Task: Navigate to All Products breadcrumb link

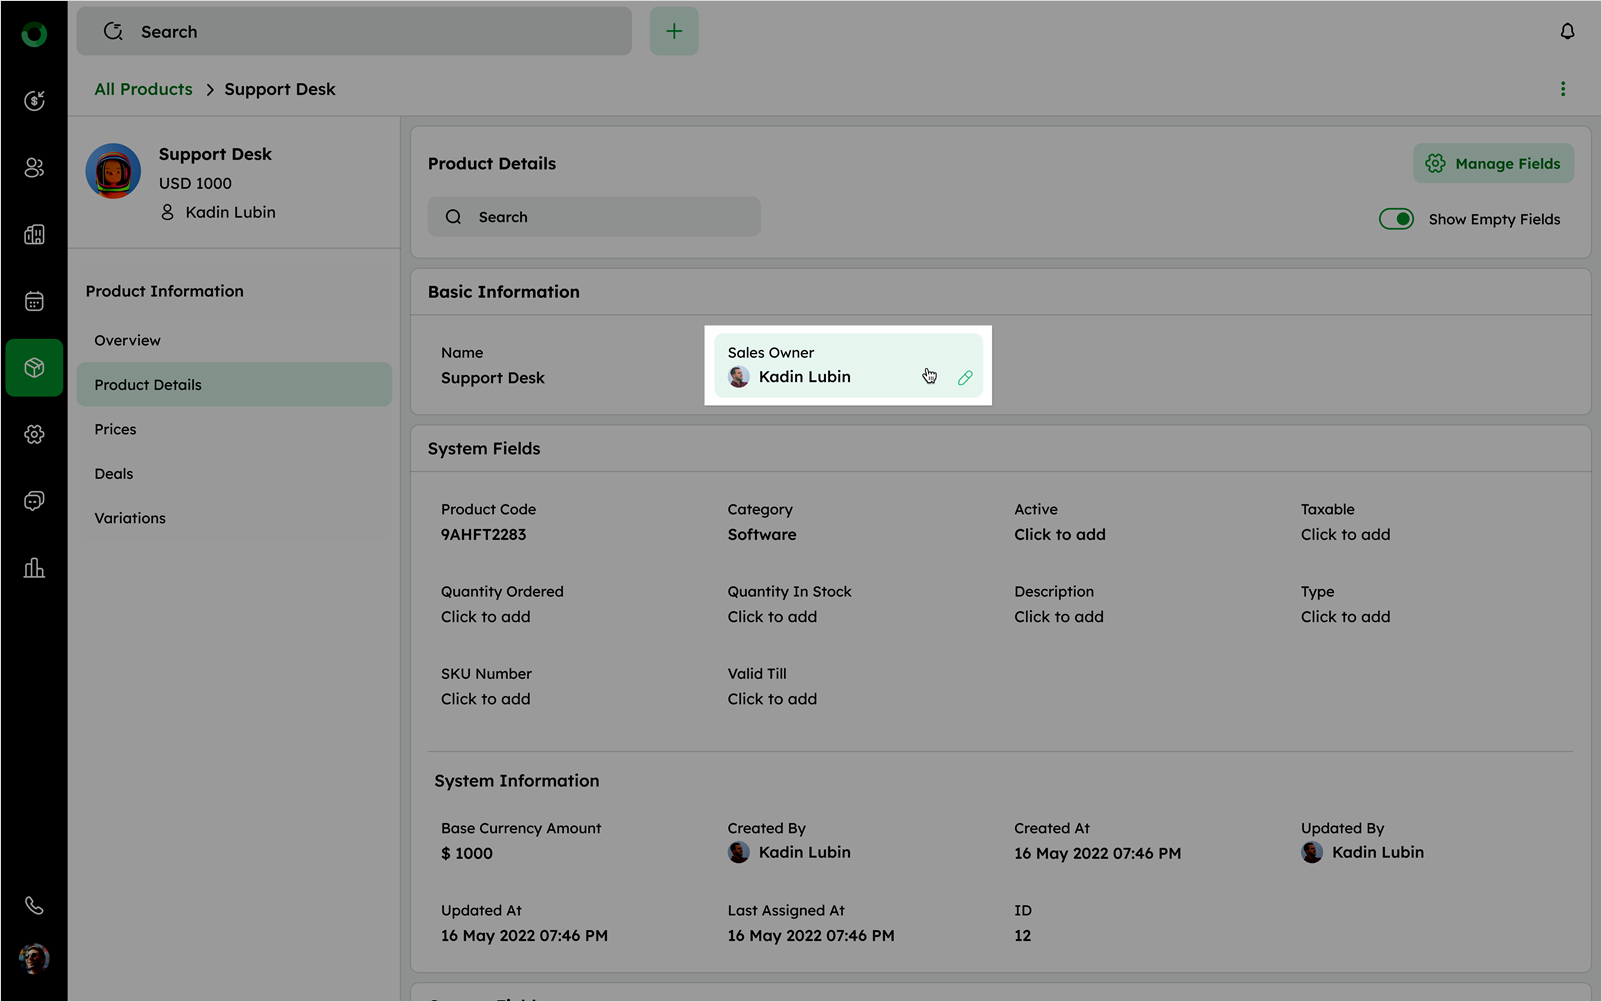Action: pyautogui.click(x=143, y=89)
